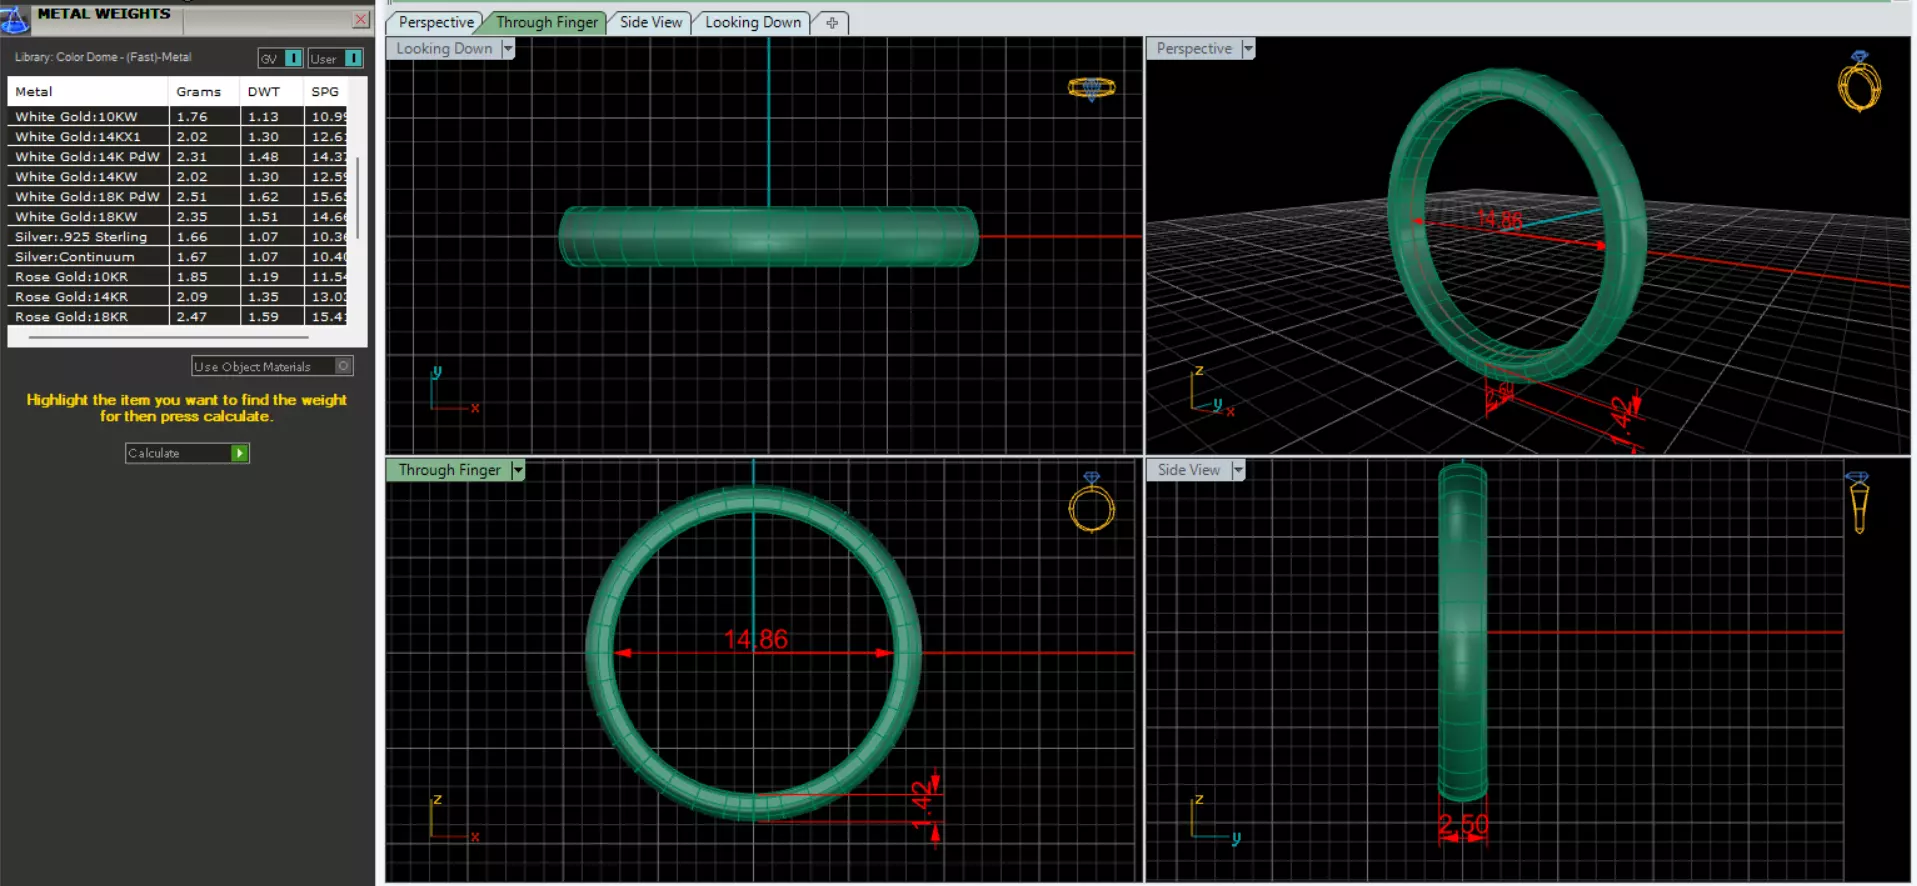Select the White Gold:14KX1 row
The width and height of the screenshot is (1917, 886).
177,136
